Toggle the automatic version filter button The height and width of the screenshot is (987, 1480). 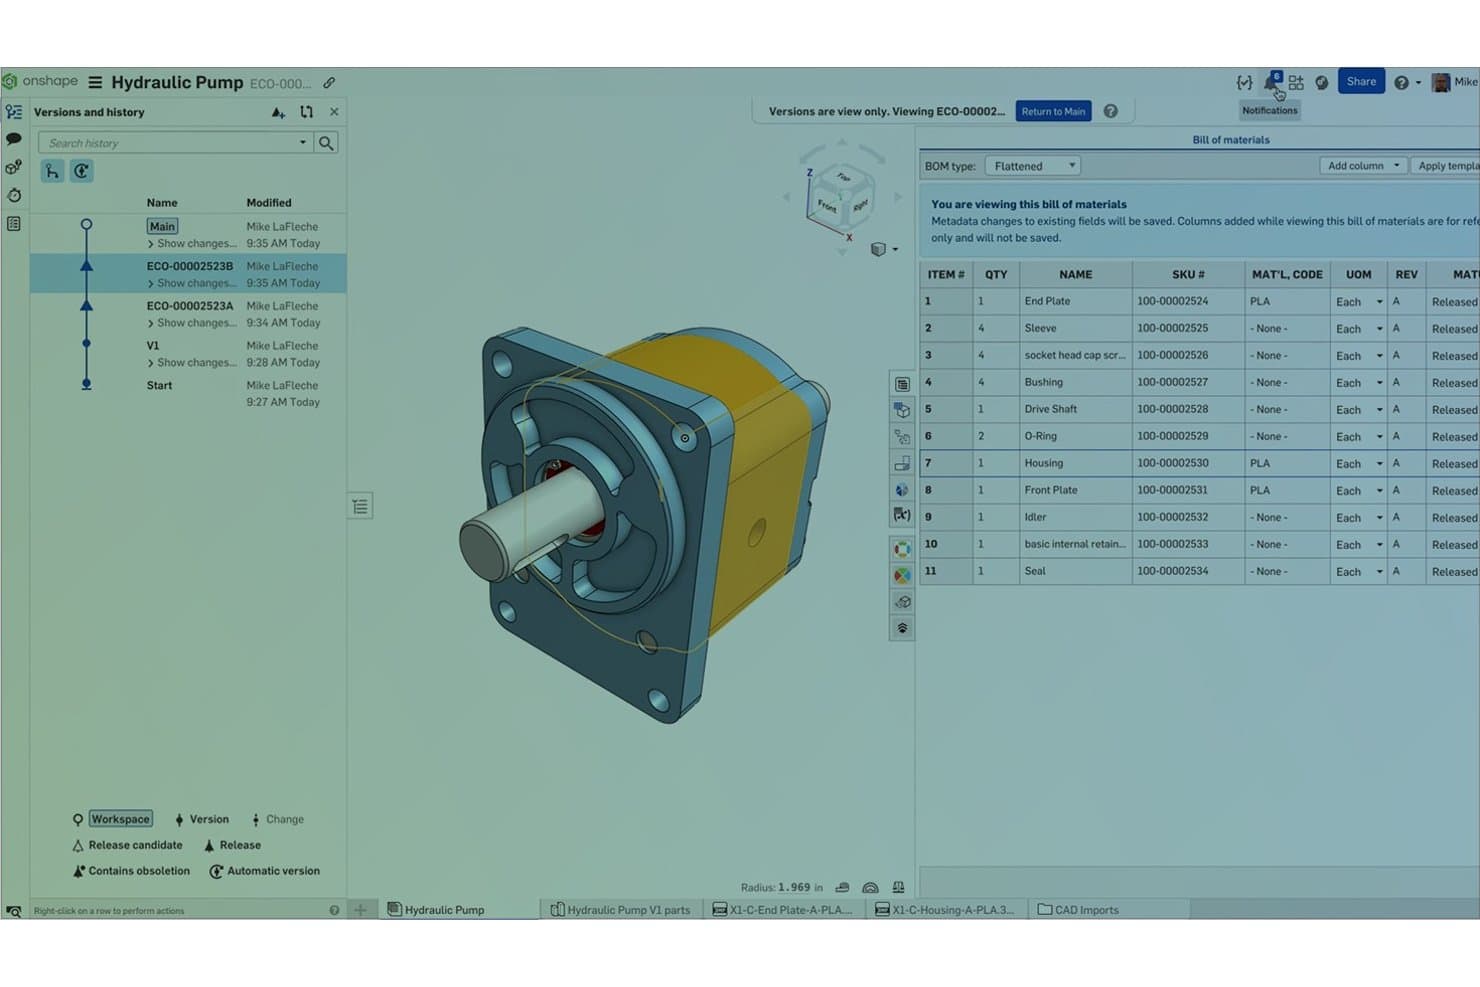tap(81, 171)
